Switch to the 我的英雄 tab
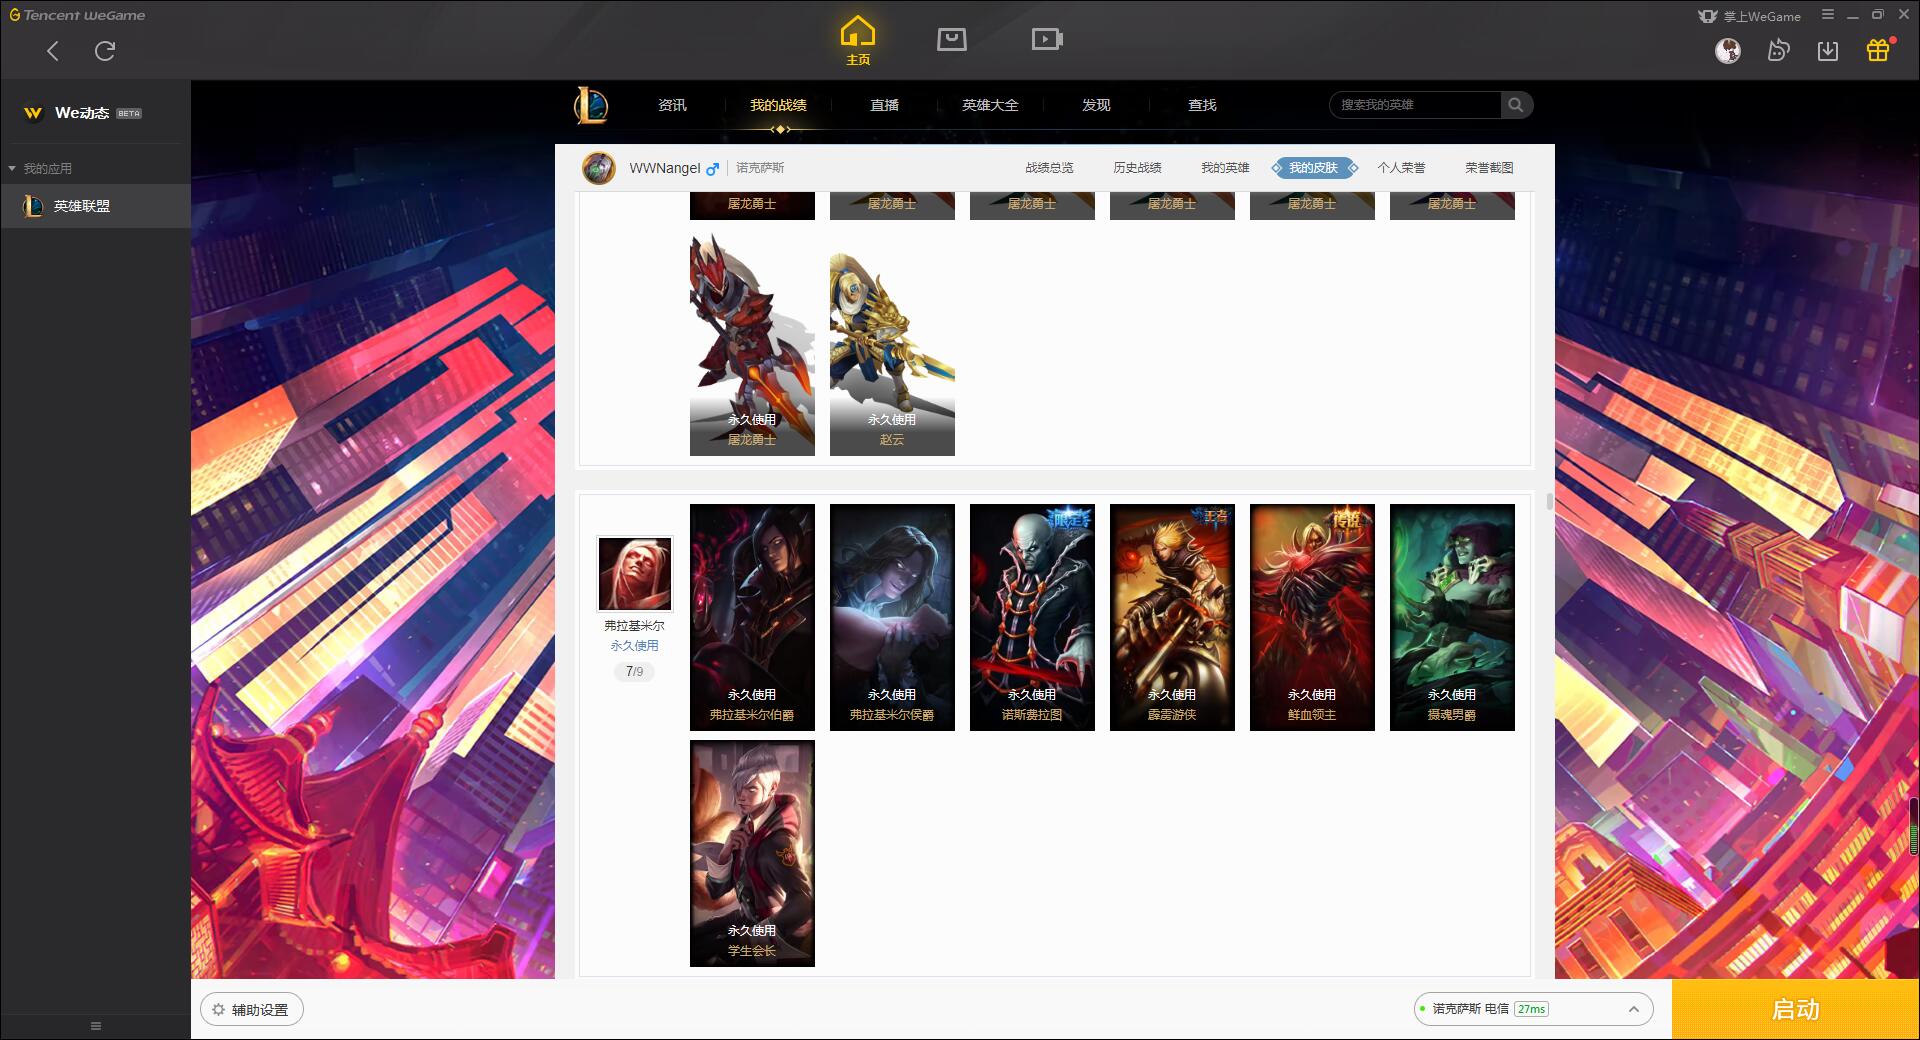Image resolution: width=1920 pixels, height=1040 pixels. pos(1225,168)
